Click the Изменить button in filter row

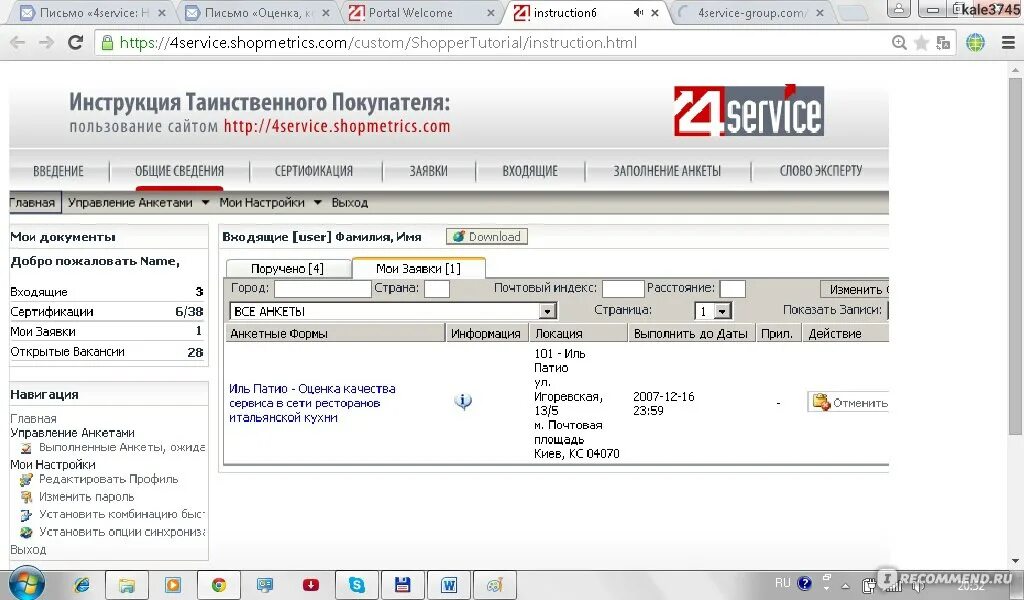(x=855, y=289)
